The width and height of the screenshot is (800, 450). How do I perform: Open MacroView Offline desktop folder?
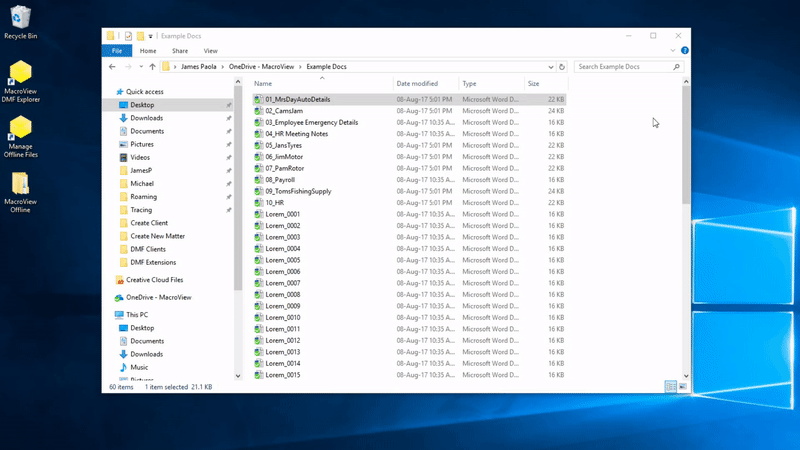click(20, 192)
